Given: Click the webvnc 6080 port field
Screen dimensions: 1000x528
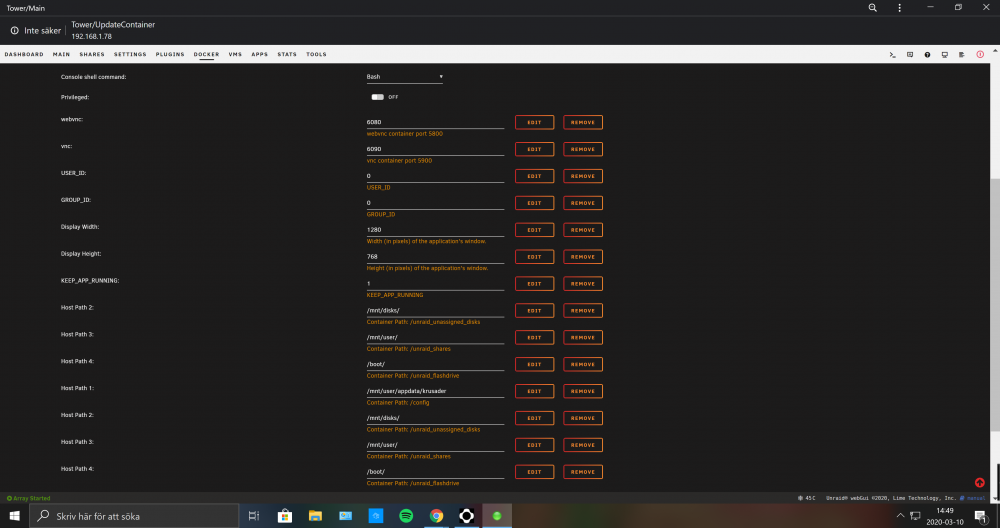Looking at the screenshot, I should tap(435, 122).
